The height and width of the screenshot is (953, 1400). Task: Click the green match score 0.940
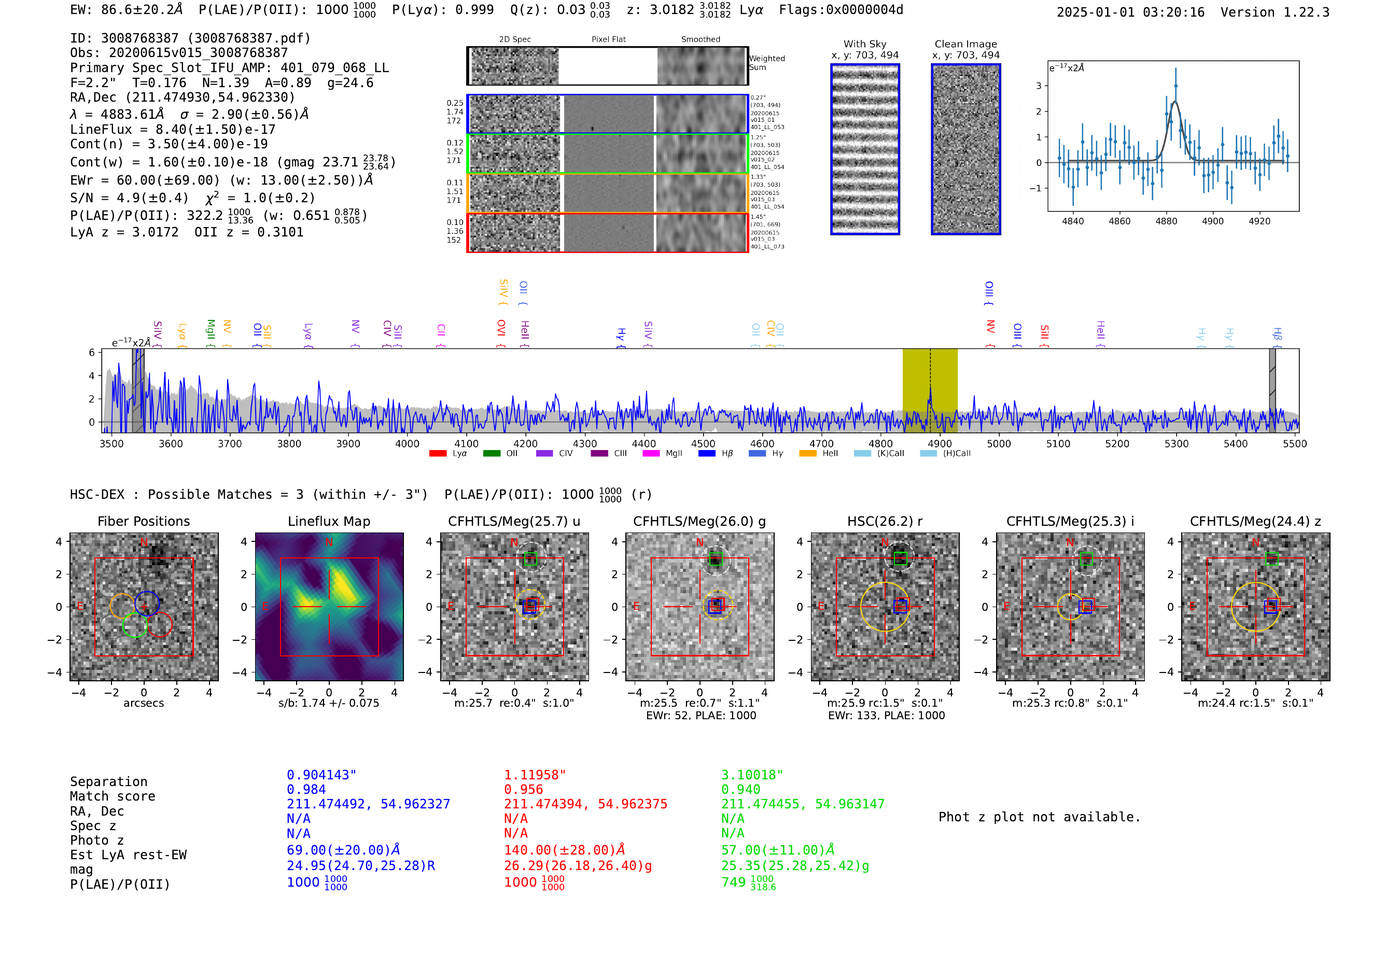coord(741,790)
